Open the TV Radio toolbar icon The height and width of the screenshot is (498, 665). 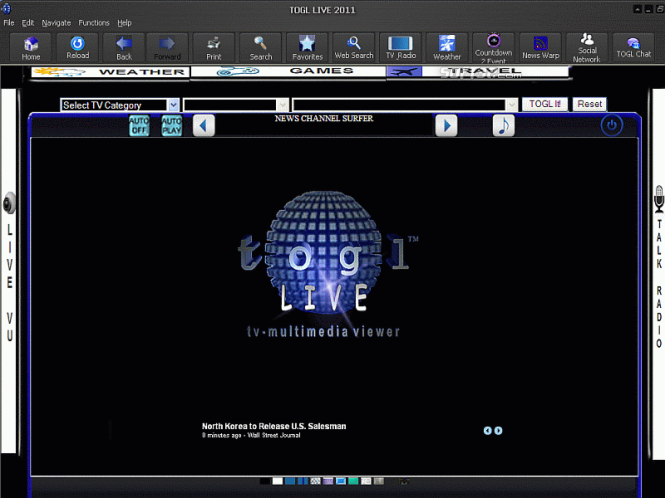(401, 48)
